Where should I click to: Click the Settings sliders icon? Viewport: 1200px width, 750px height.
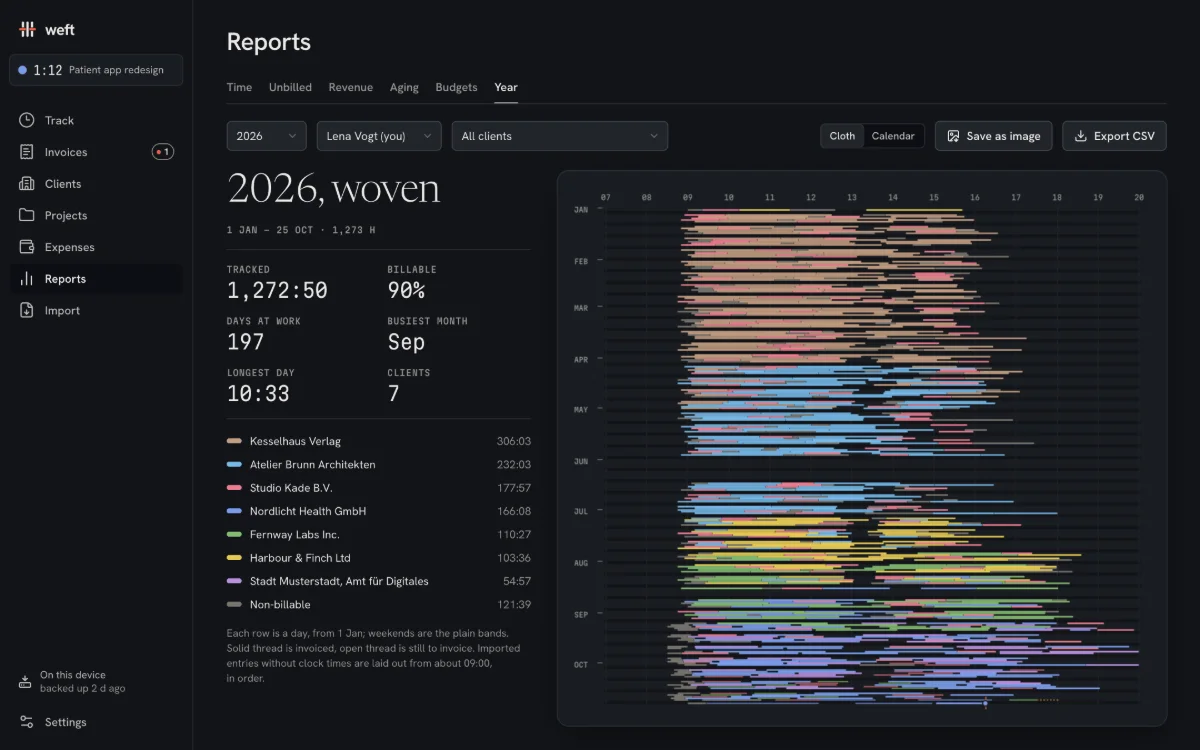pos(27,722)
